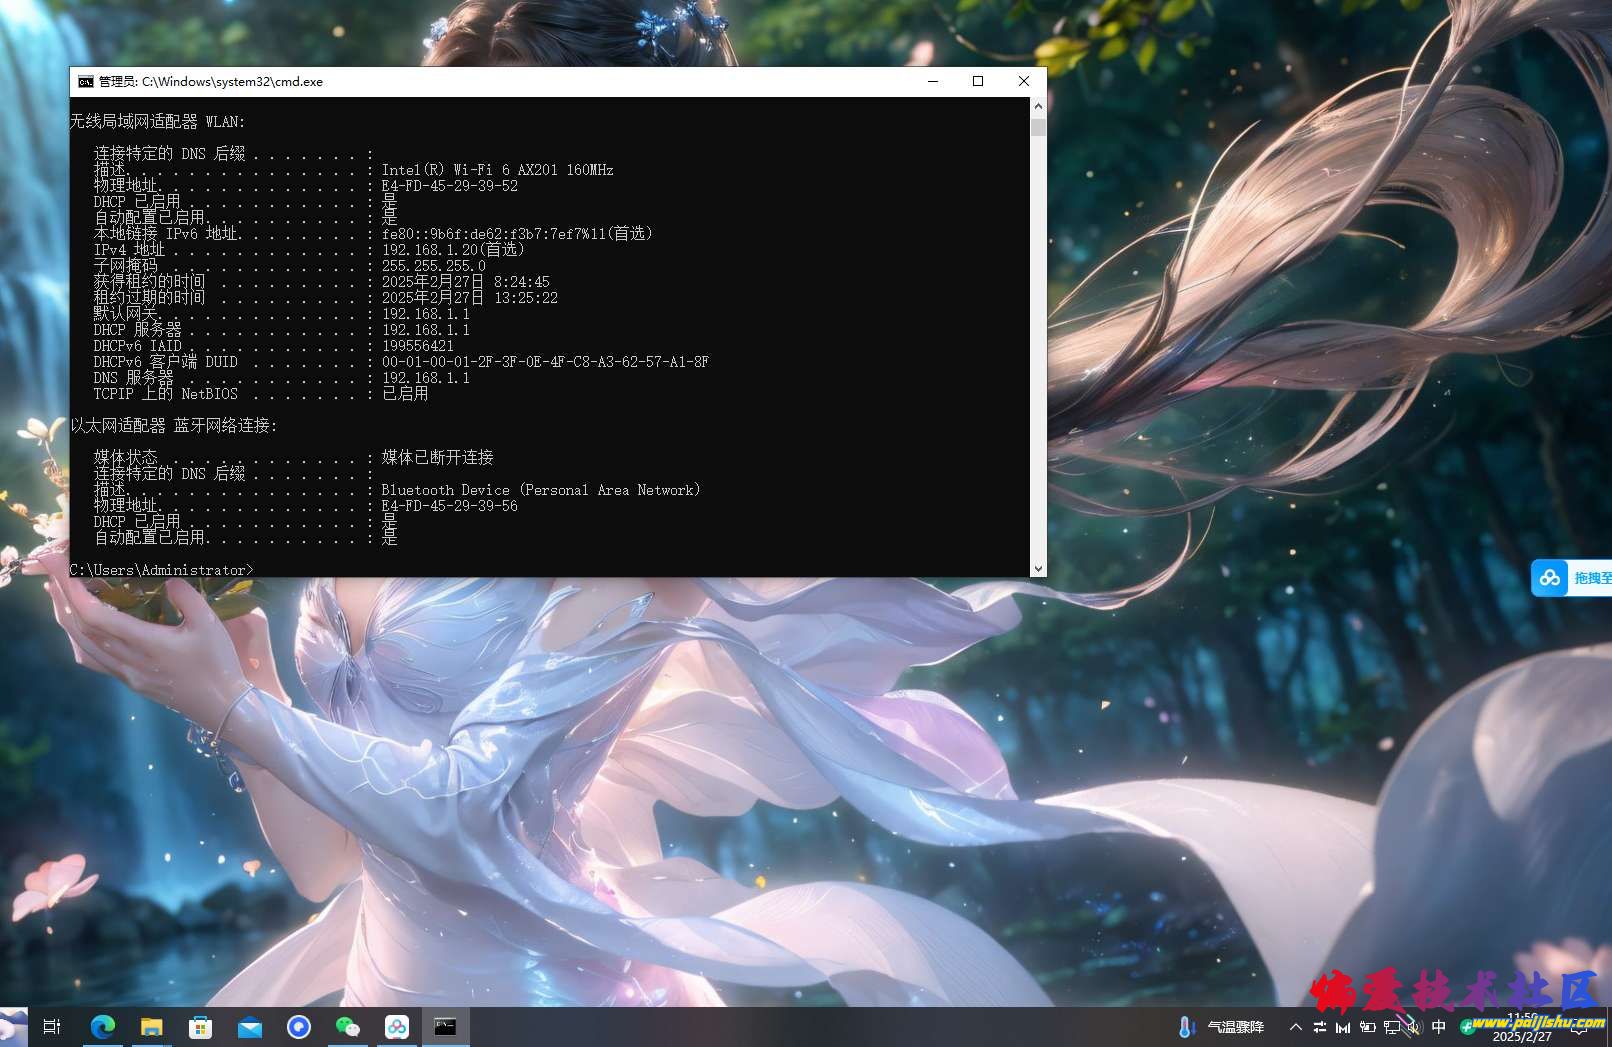1612x1047 pixels.
Task: Click the cmd scrollbar up arrow
Action: point(1038,106)
